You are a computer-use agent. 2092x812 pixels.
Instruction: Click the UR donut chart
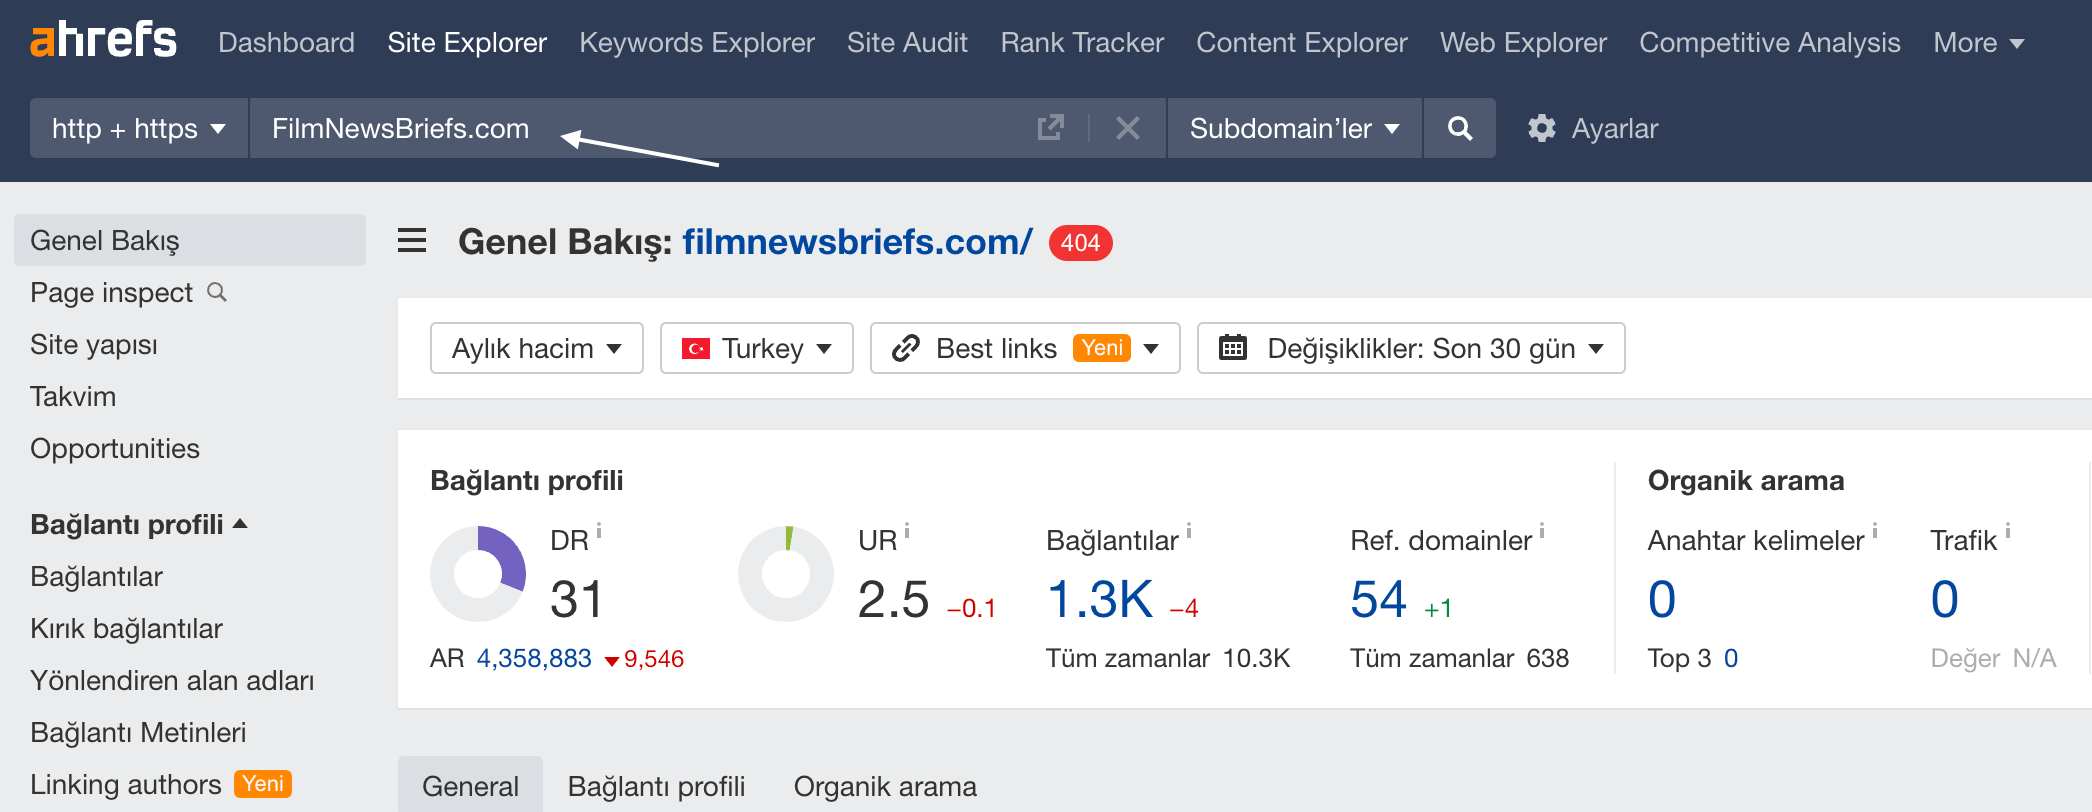pyautogui.click(x=786, y=574)
